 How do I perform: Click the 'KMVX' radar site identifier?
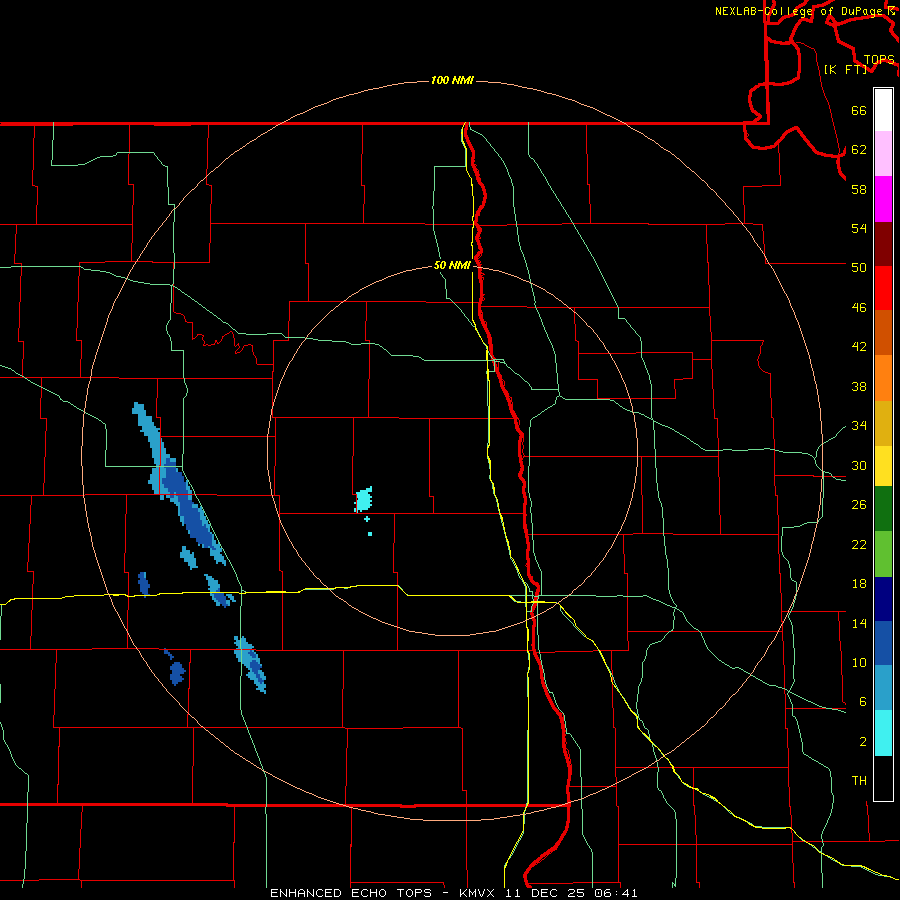[x=476, y=893]
